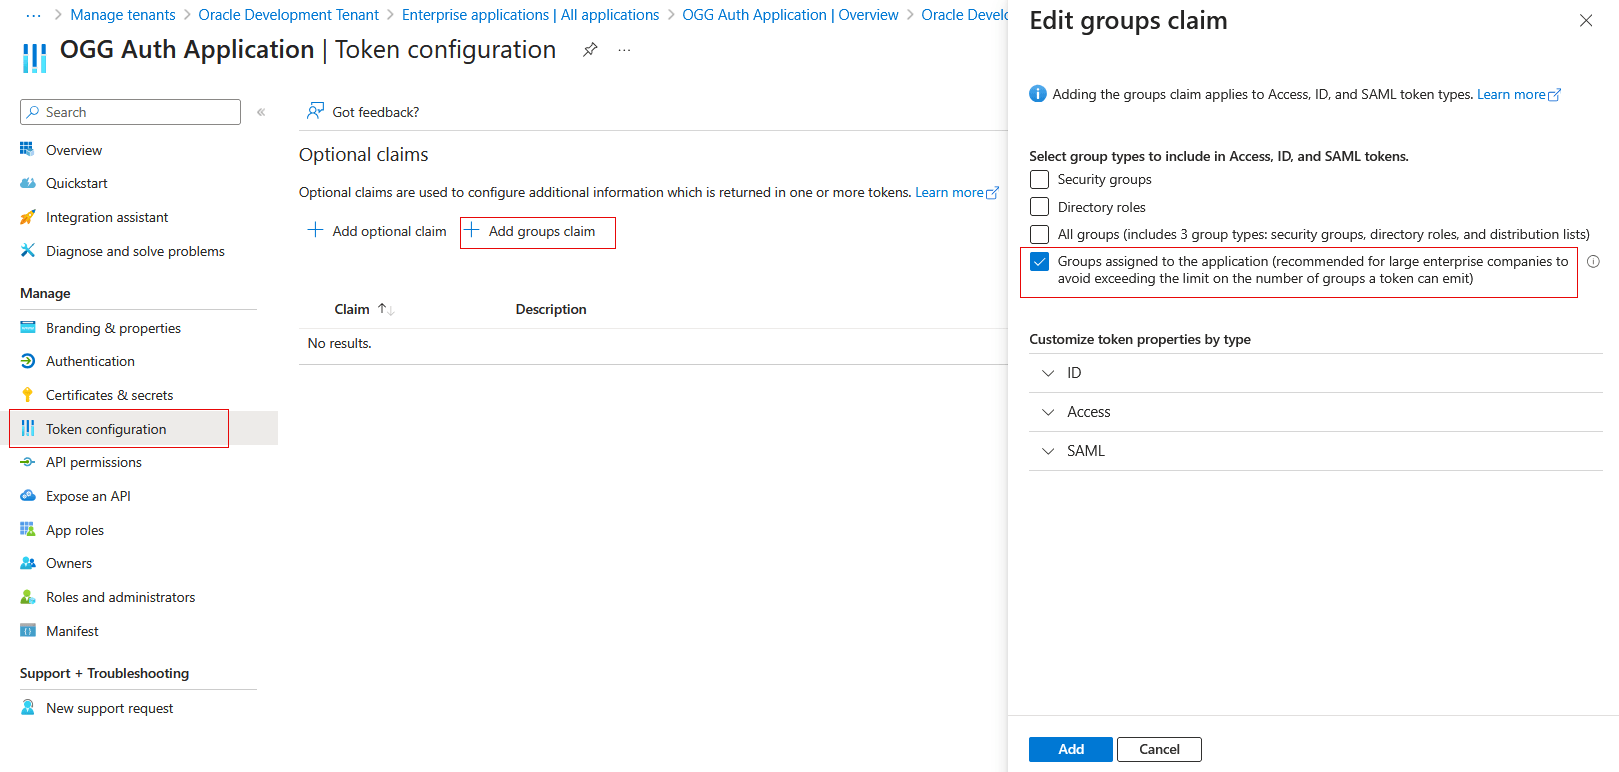Open breadcrumb overflow ellipsis at top left

pos(33,15)
